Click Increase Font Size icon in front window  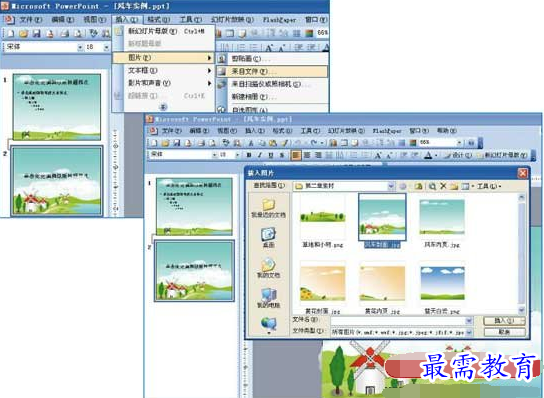click(378, 155)
